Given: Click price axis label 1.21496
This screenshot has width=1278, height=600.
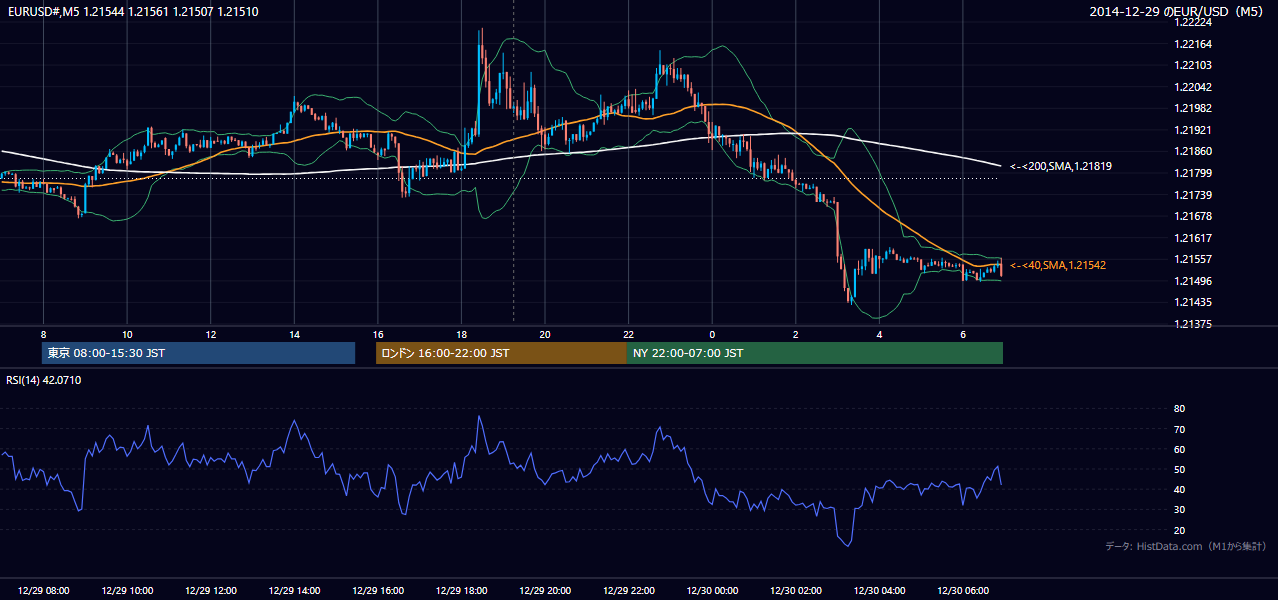Looking at the screenshot, I should [1192, 281].
